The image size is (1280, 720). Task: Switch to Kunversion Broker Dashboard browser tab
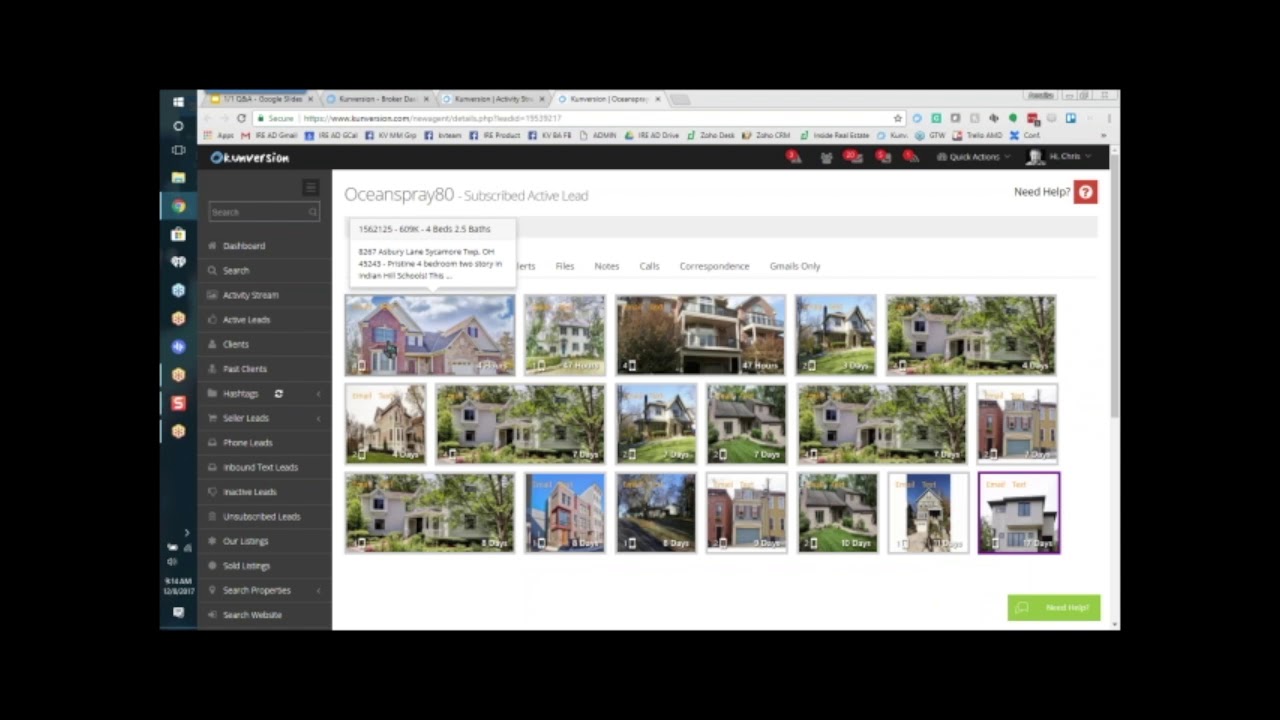377,99
